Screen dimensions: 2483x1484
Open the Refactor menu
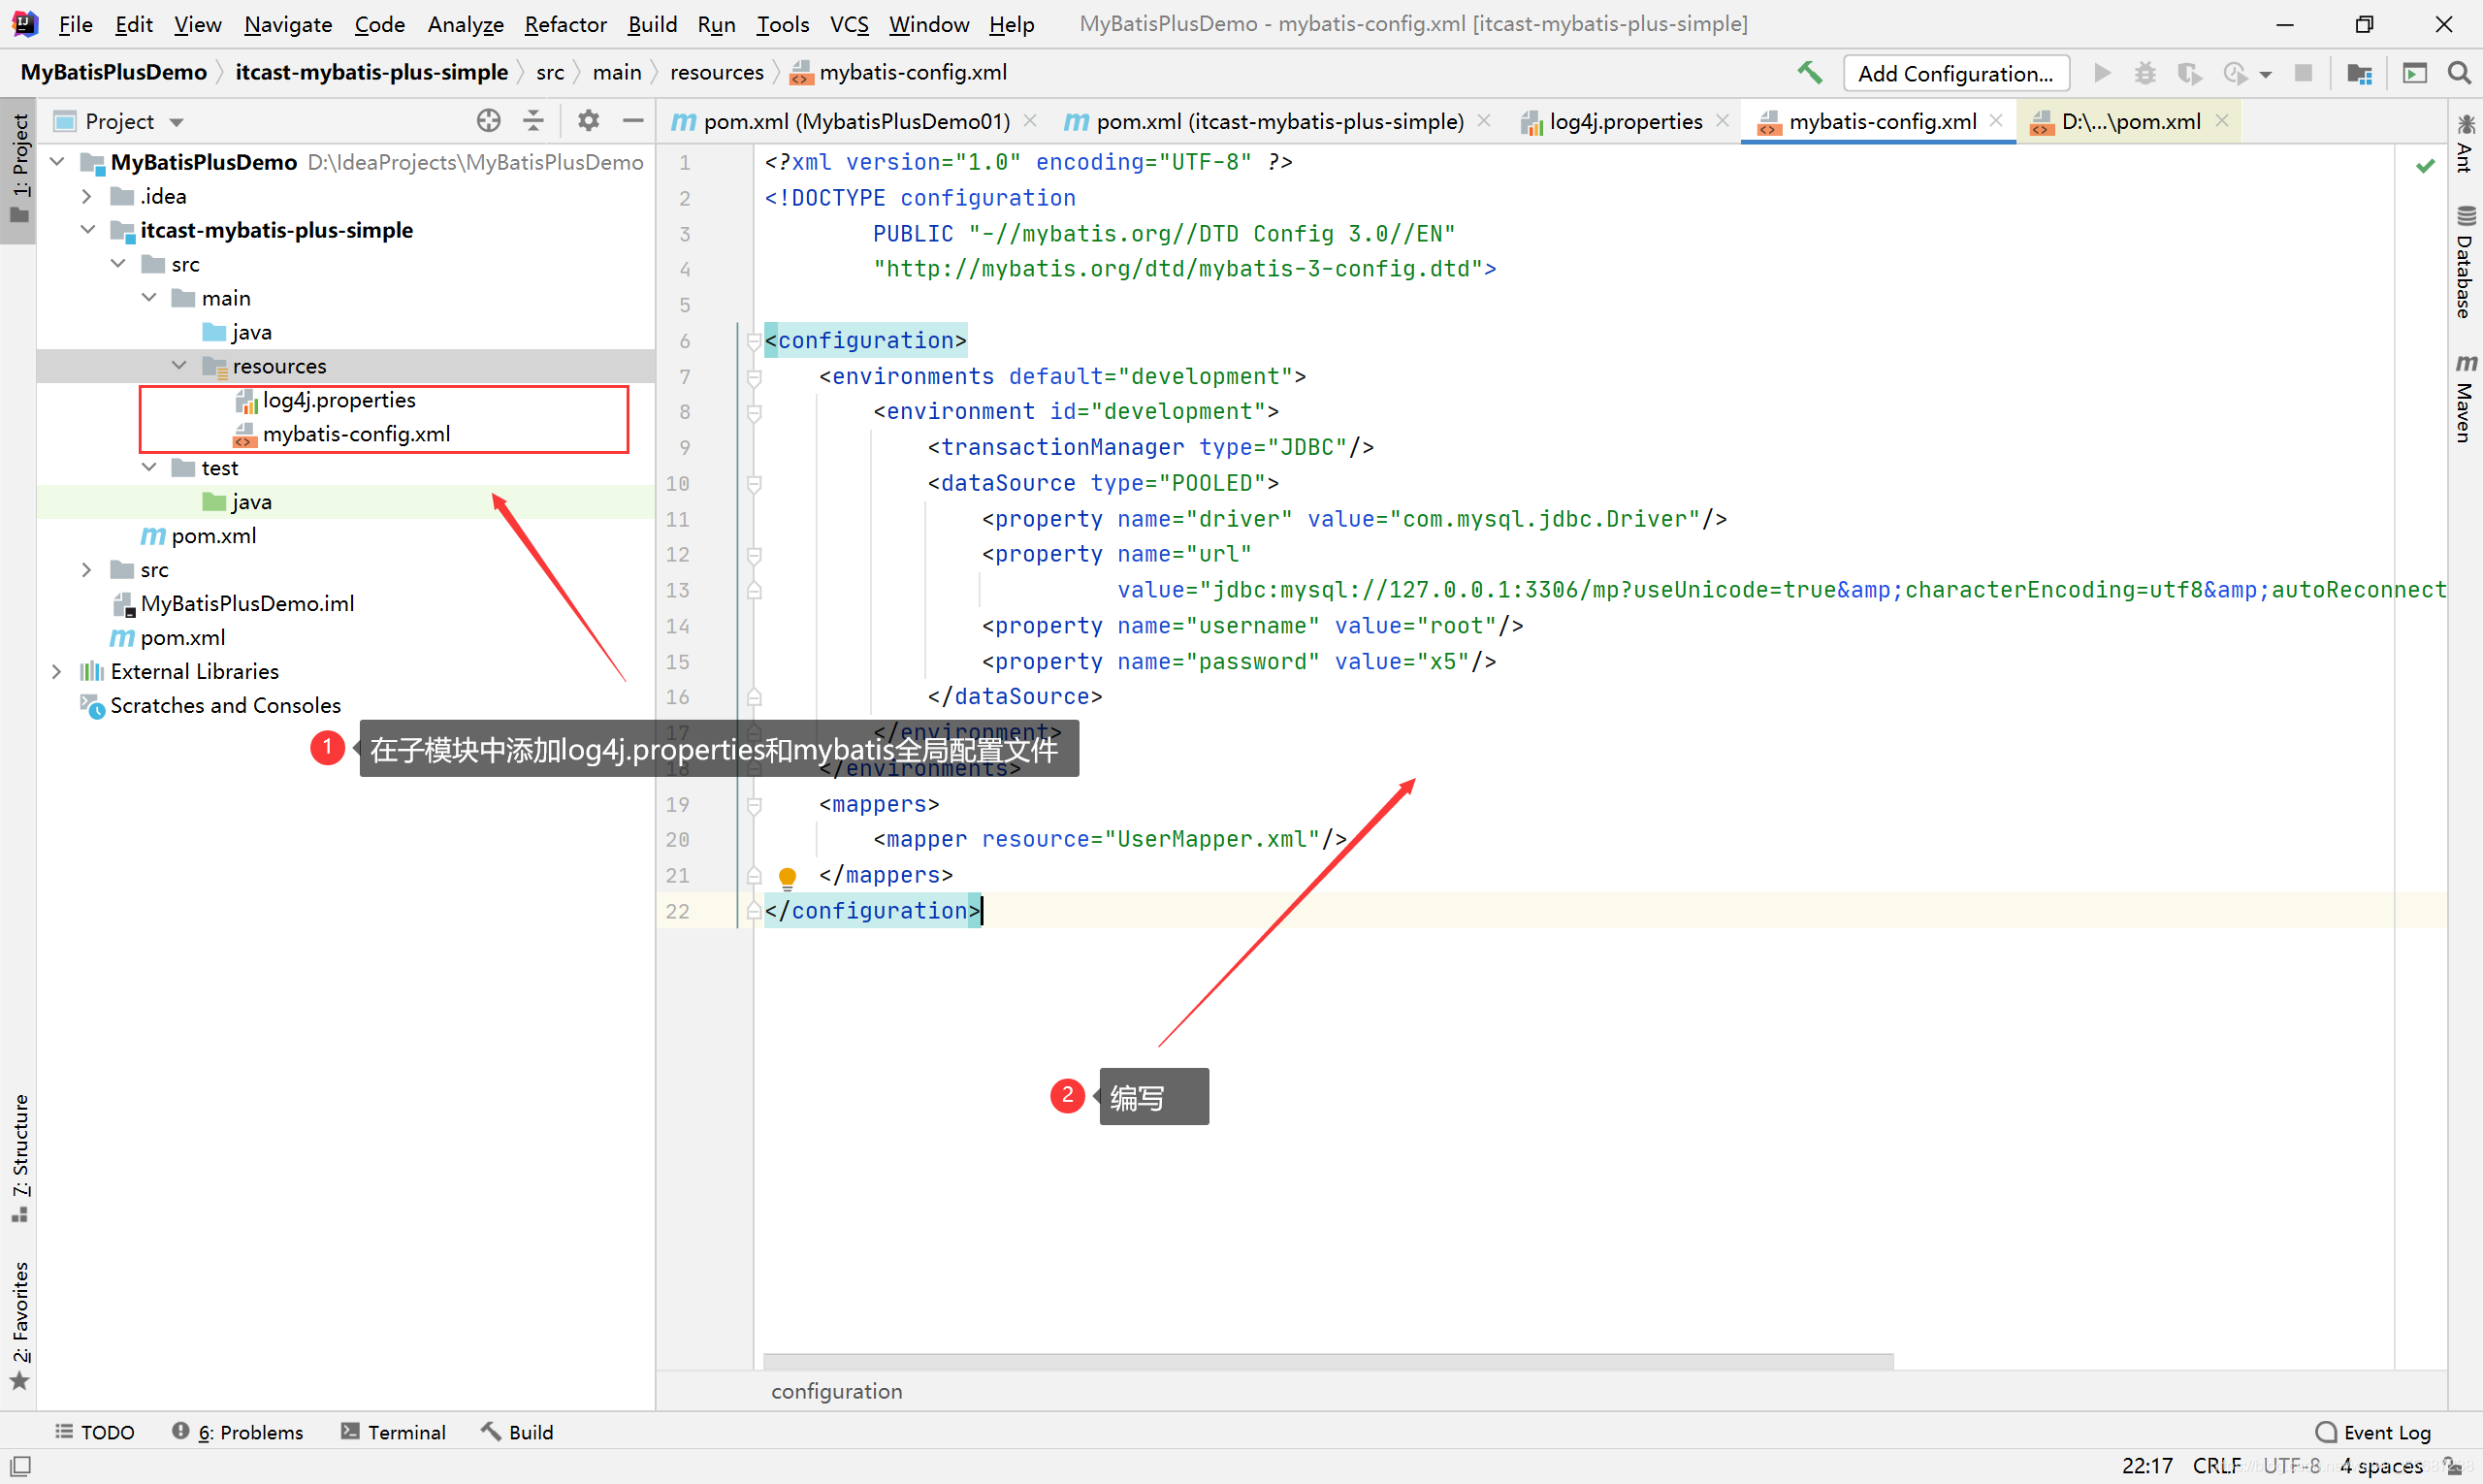(x=565, y=24)
